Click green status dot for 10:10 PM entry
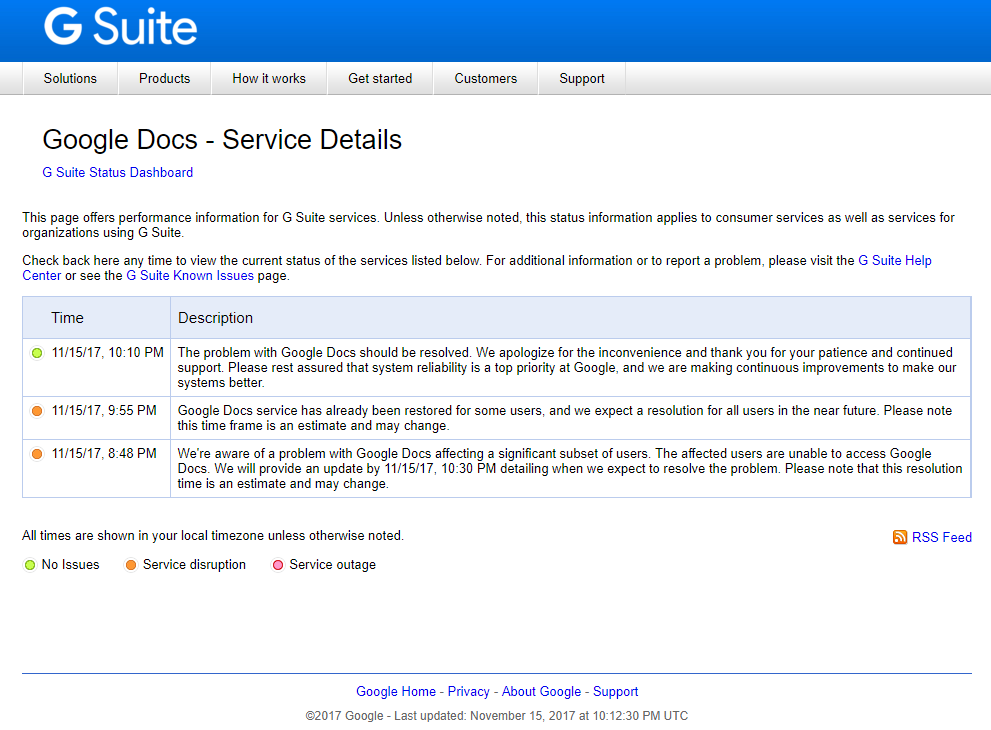991x730 pixels. coord(37,353)
